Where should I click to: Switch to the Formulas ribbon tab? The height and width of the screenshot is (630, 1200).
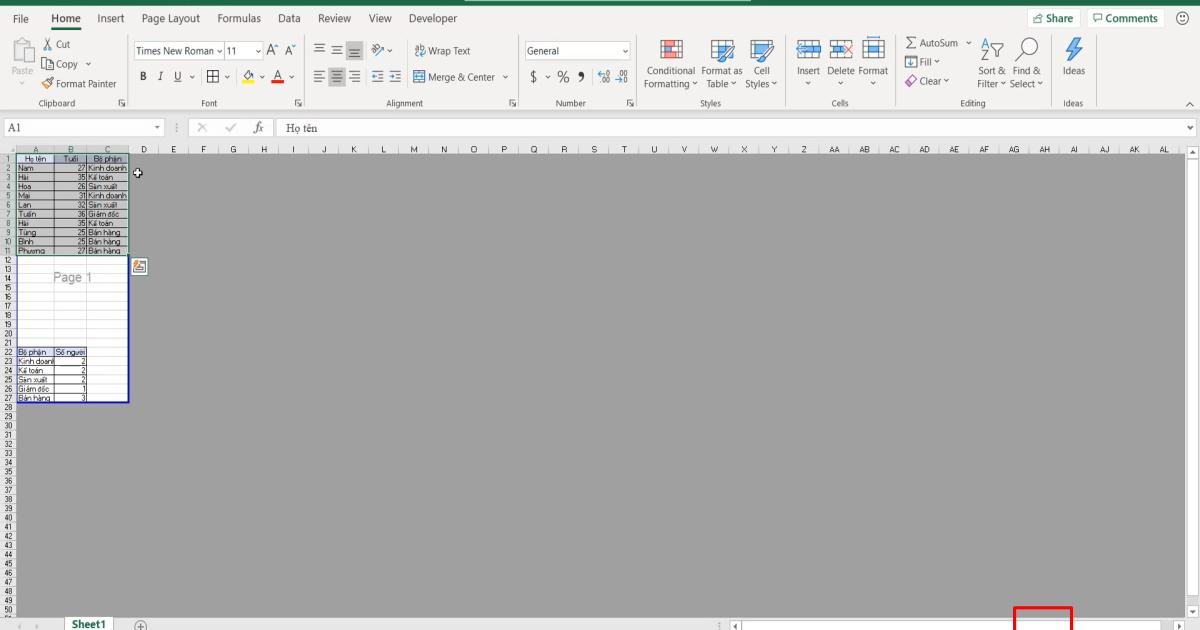(x=239, y=18)
